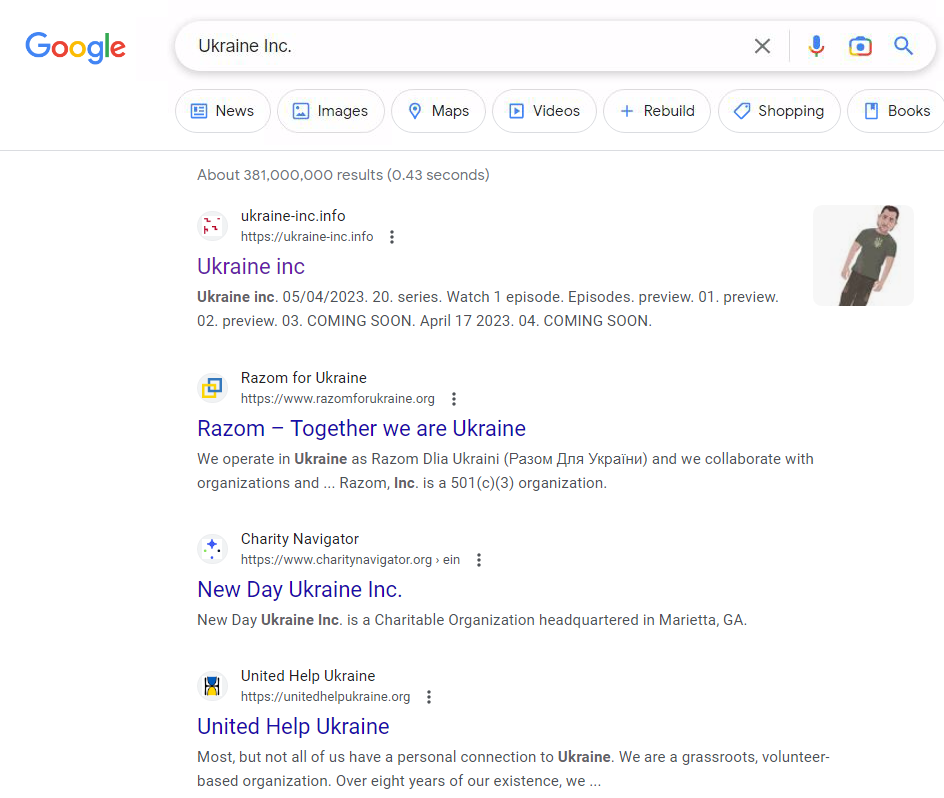944x798 pixels.
Task: Switch to the Videos filter
Action: 544,111
